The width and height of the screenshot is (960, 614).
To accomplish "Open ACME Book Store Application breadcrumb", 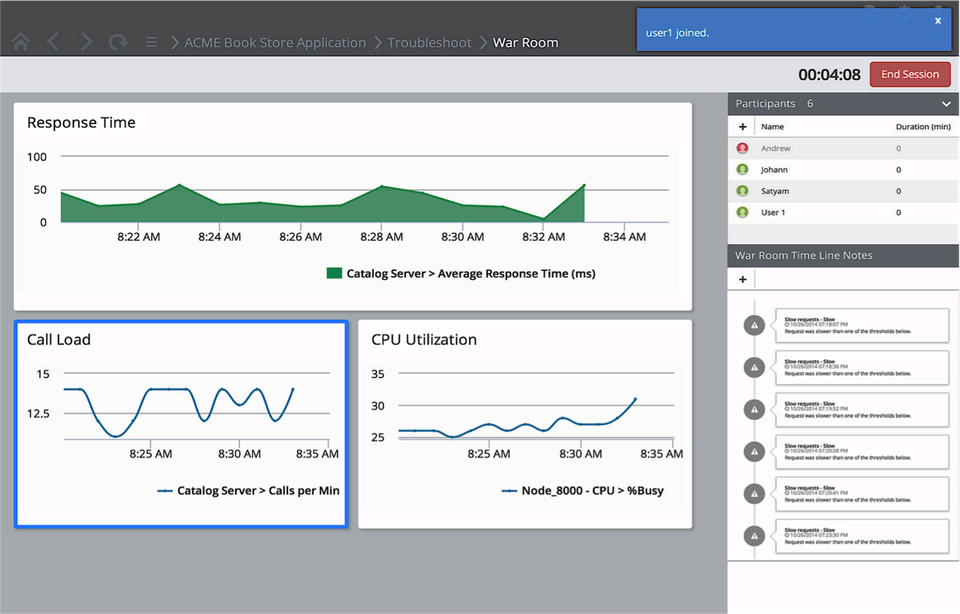I will [275, 43].
